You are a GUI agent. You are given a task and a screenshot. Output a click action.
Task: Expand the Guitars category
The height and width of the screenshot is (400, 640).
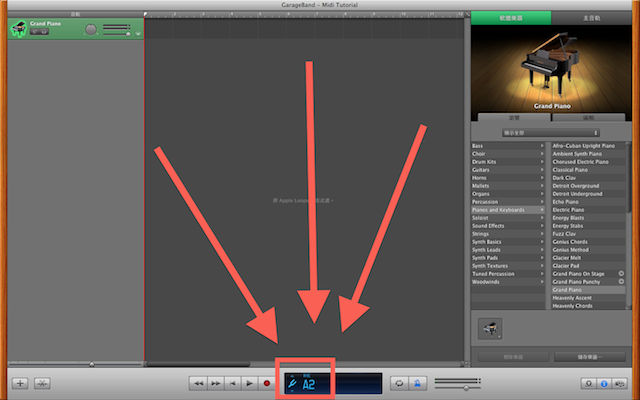508,170
